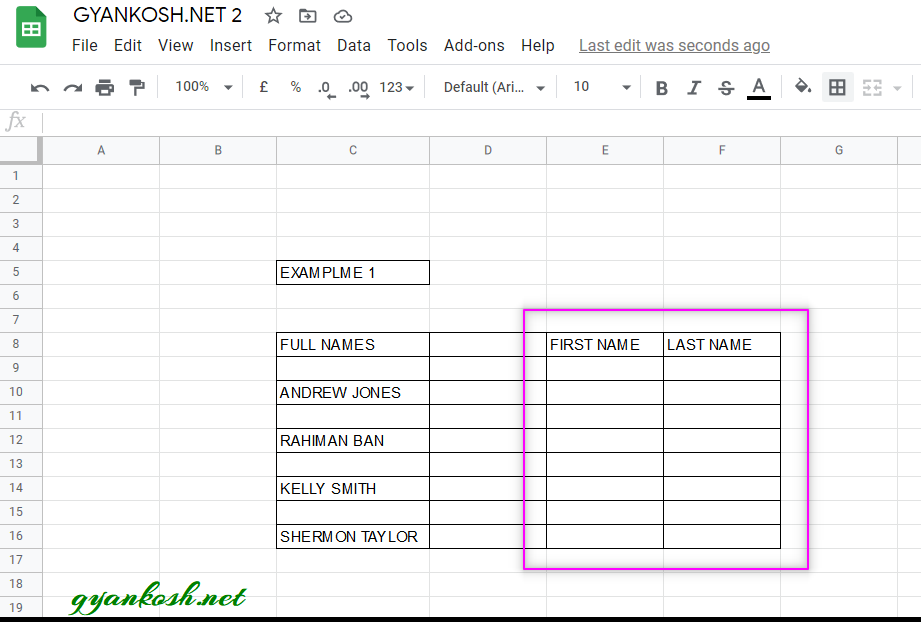Click the Paint format tool

coord(138,87)
